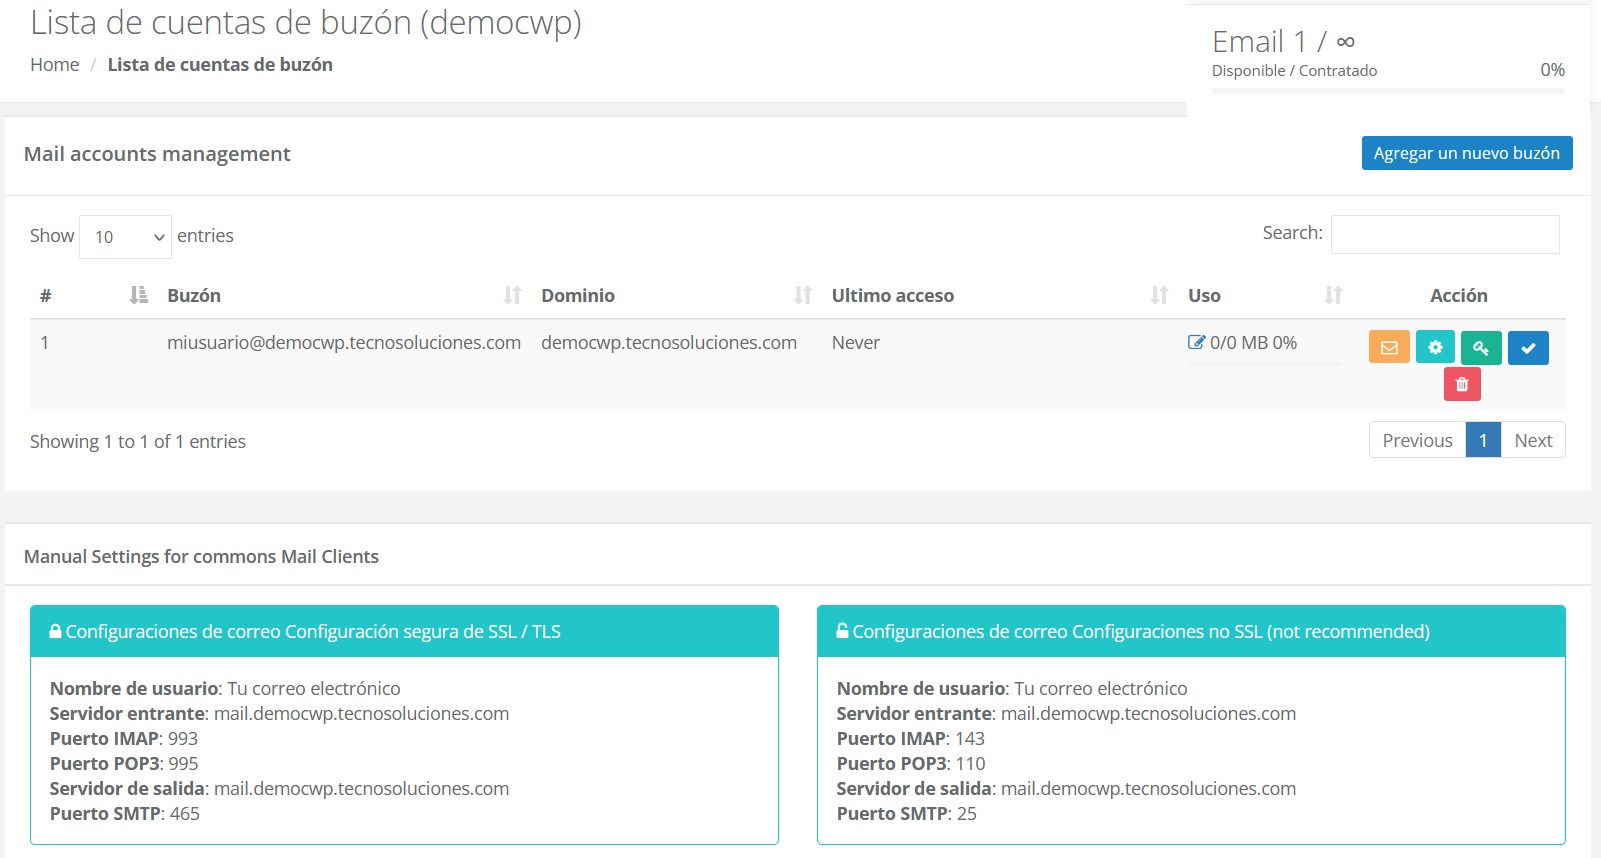Click the mailbox usage progress bar

coord(1264,364)
